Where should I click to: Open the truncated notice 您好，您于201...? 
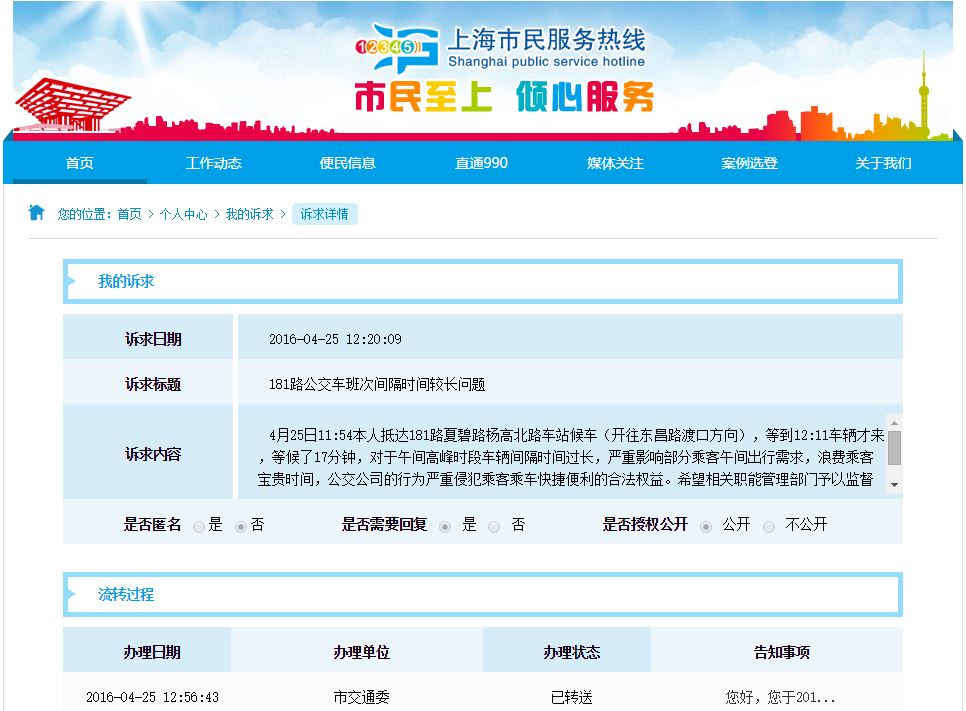[x=780, y=697]
